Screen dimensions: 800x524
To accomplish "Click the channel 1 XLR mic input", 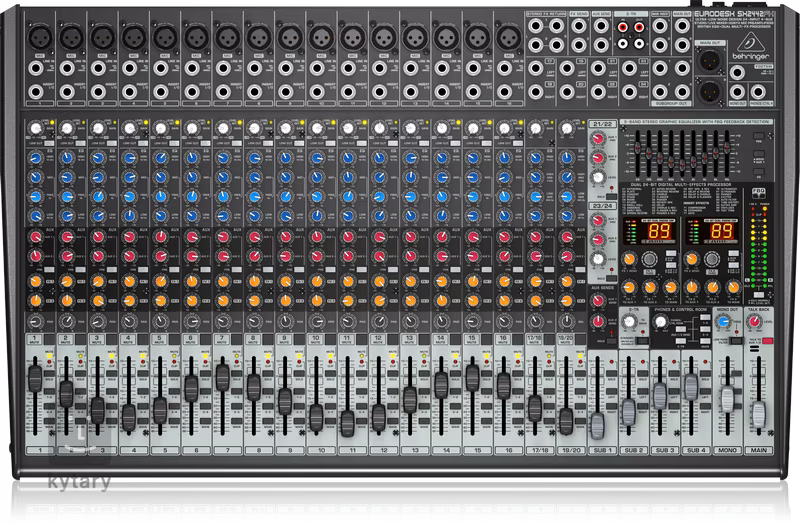I will click(37, 38).
